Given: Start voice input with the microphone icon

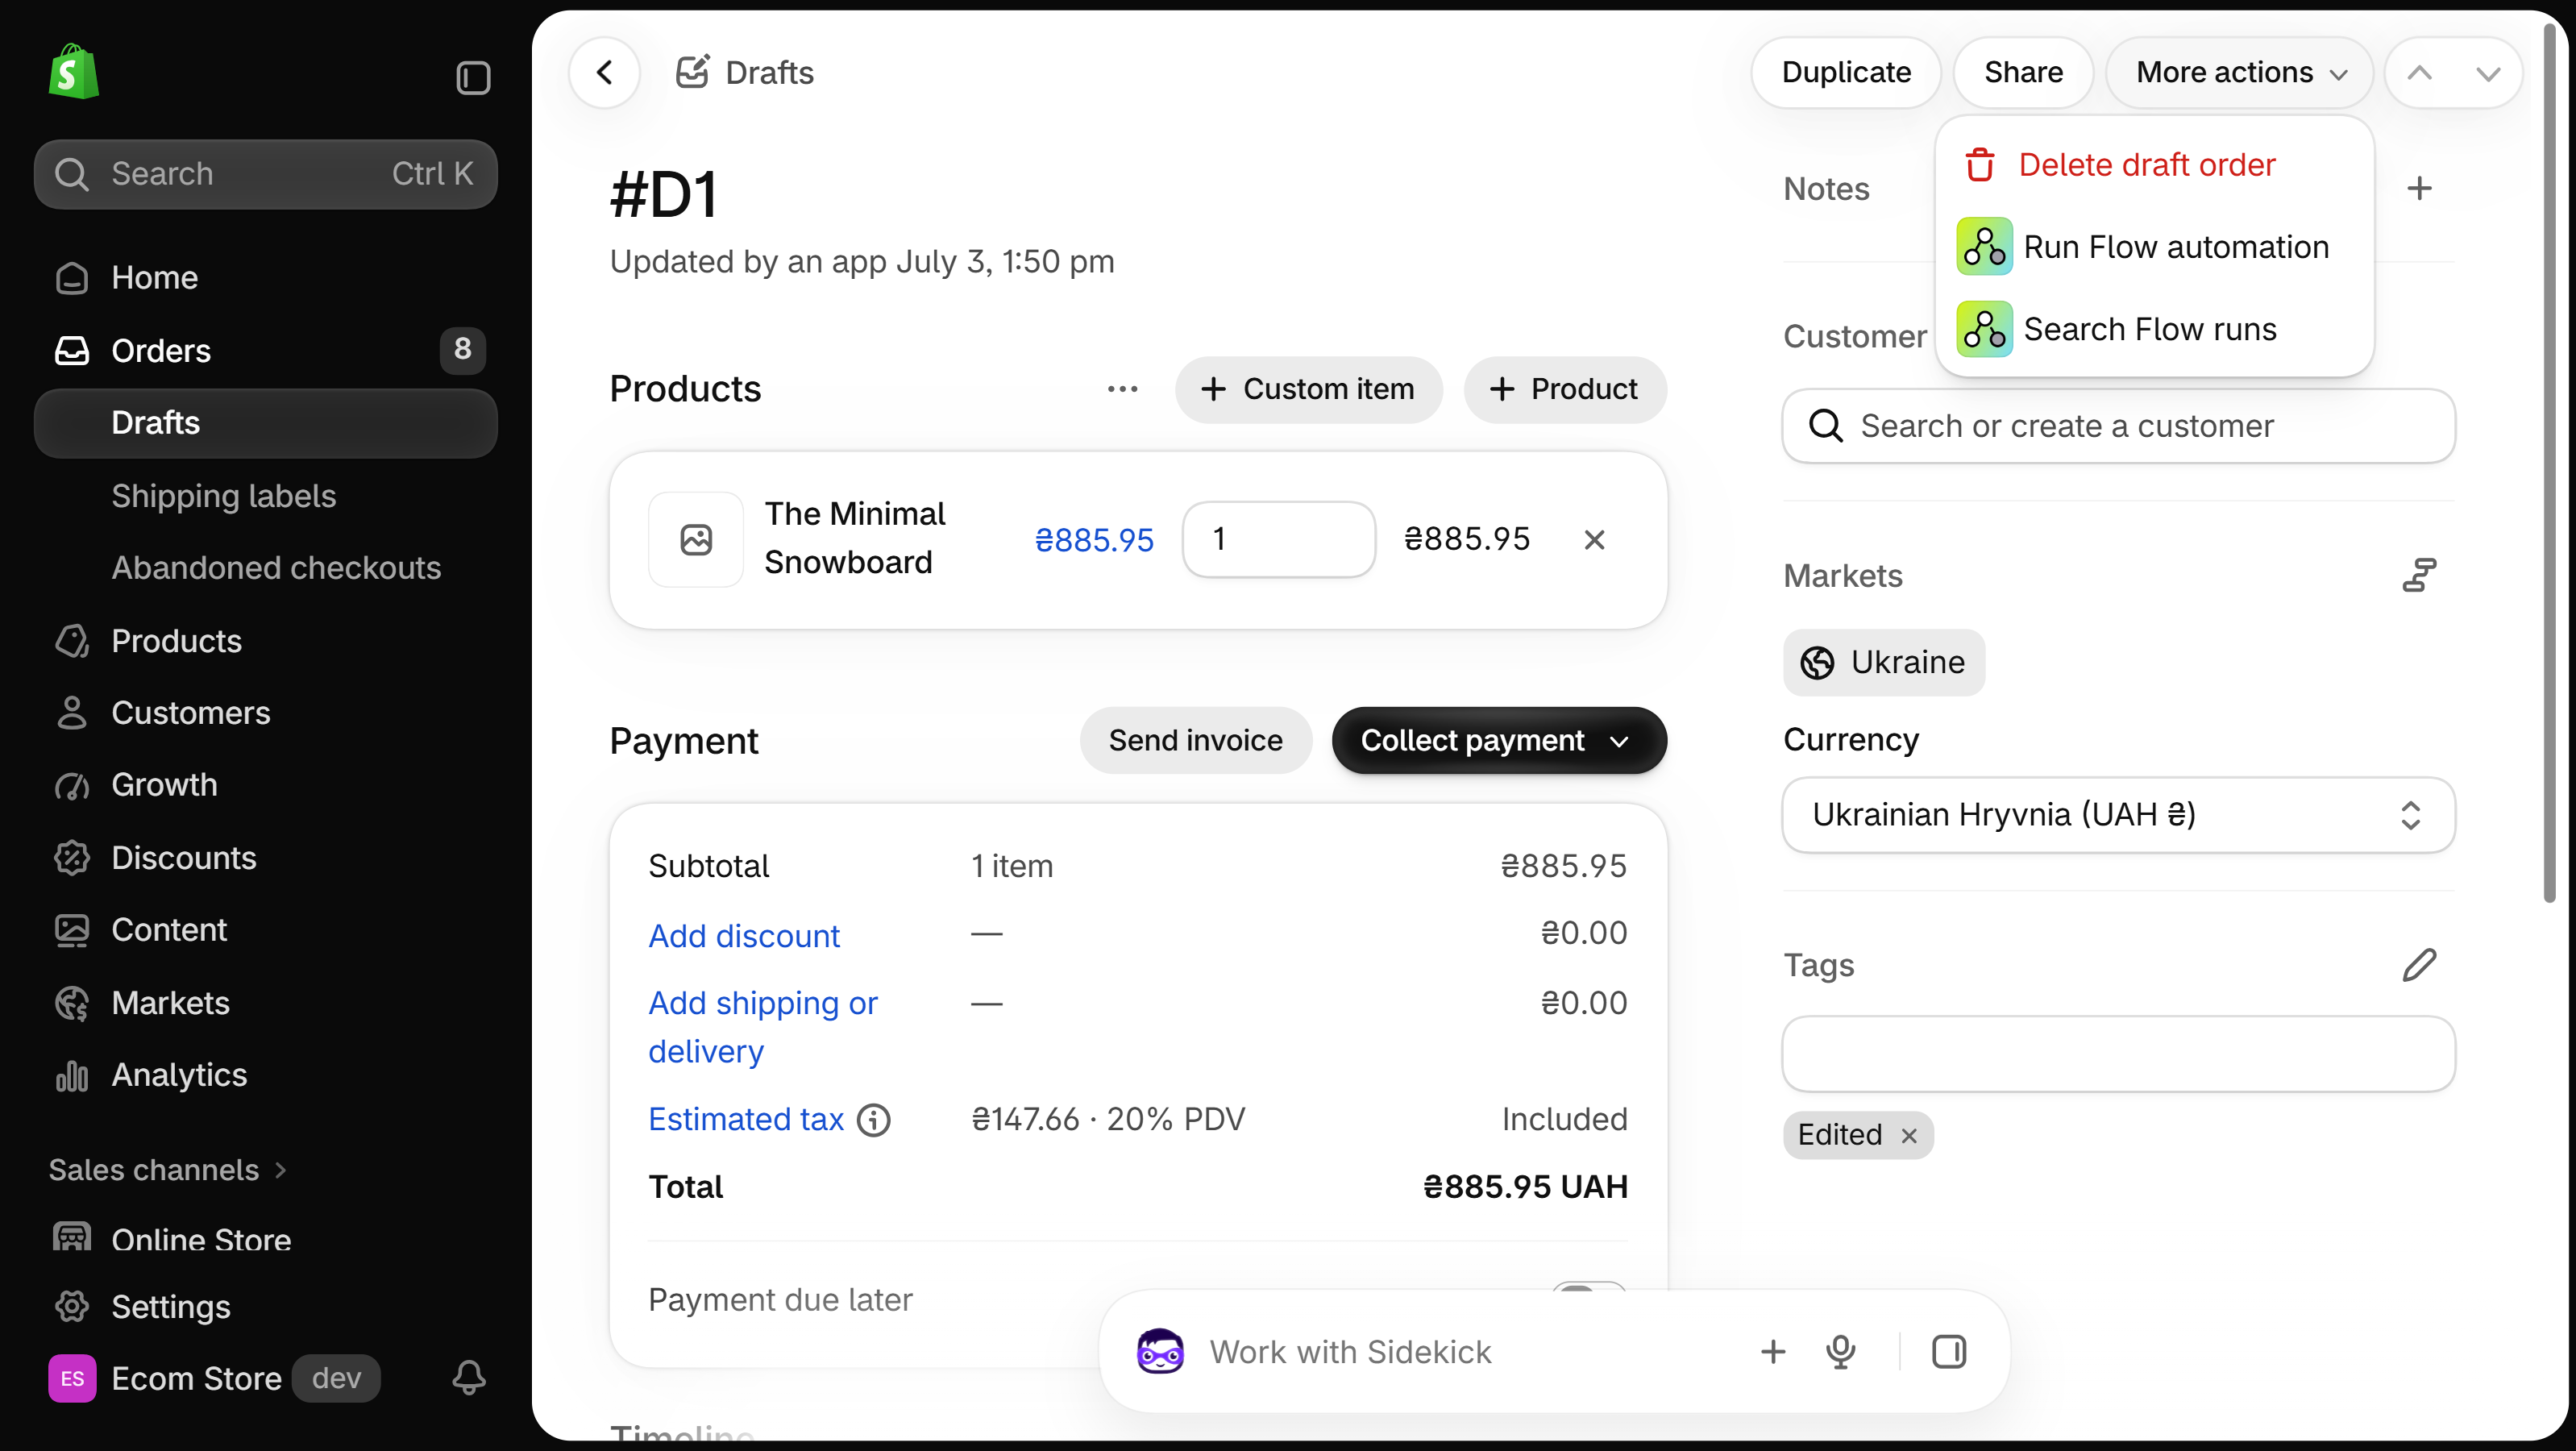Looking at the screenshot, I should point(1840,1351).
